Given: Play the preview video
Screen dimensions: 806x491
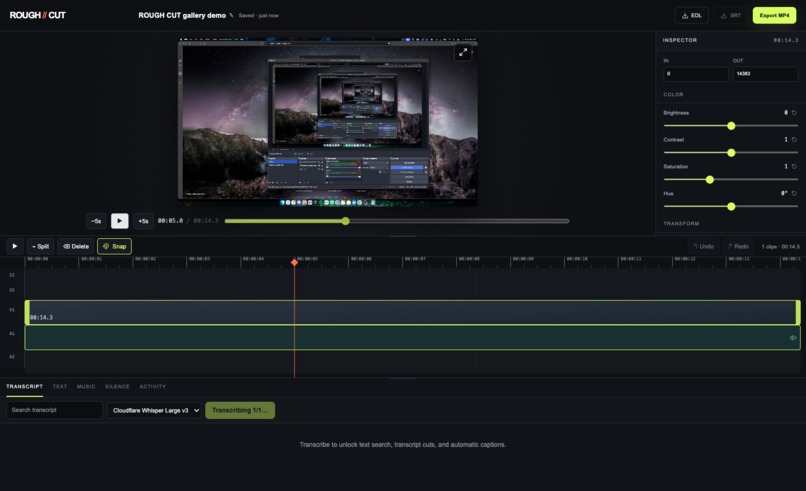Looking at the screenshot, I should 119,221.
